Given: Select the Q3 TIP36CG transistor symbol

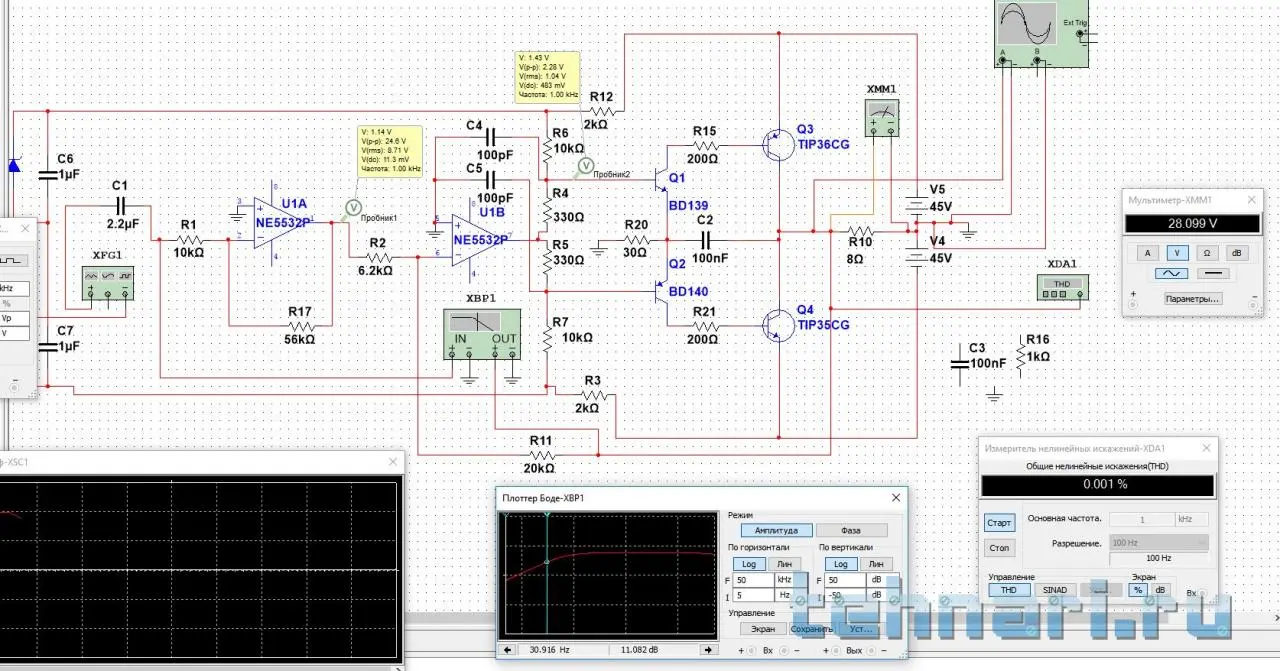Looking at the screenshot, I should click(778, 145).
